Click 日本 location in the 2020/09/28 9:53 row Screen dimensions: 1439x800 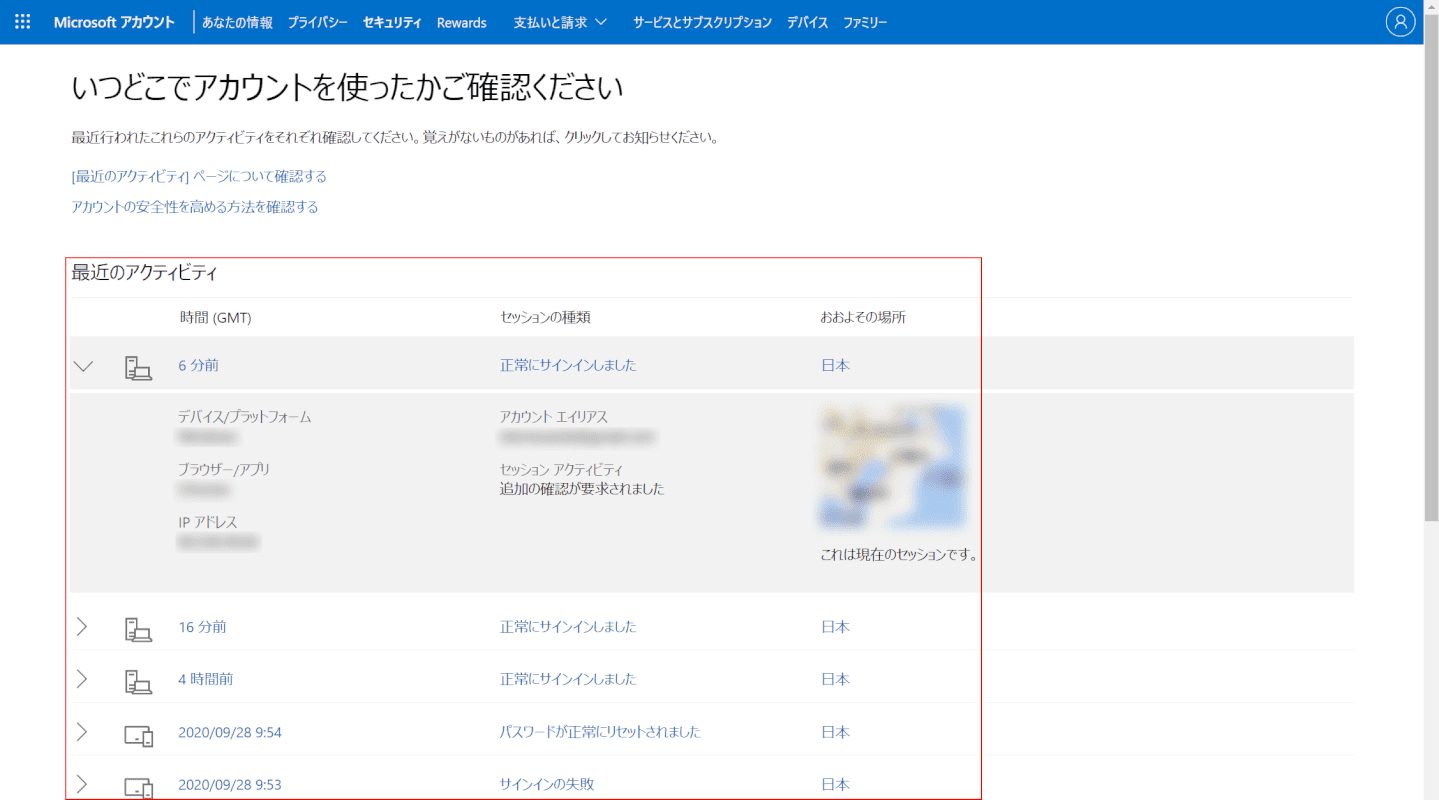(835, 784)
